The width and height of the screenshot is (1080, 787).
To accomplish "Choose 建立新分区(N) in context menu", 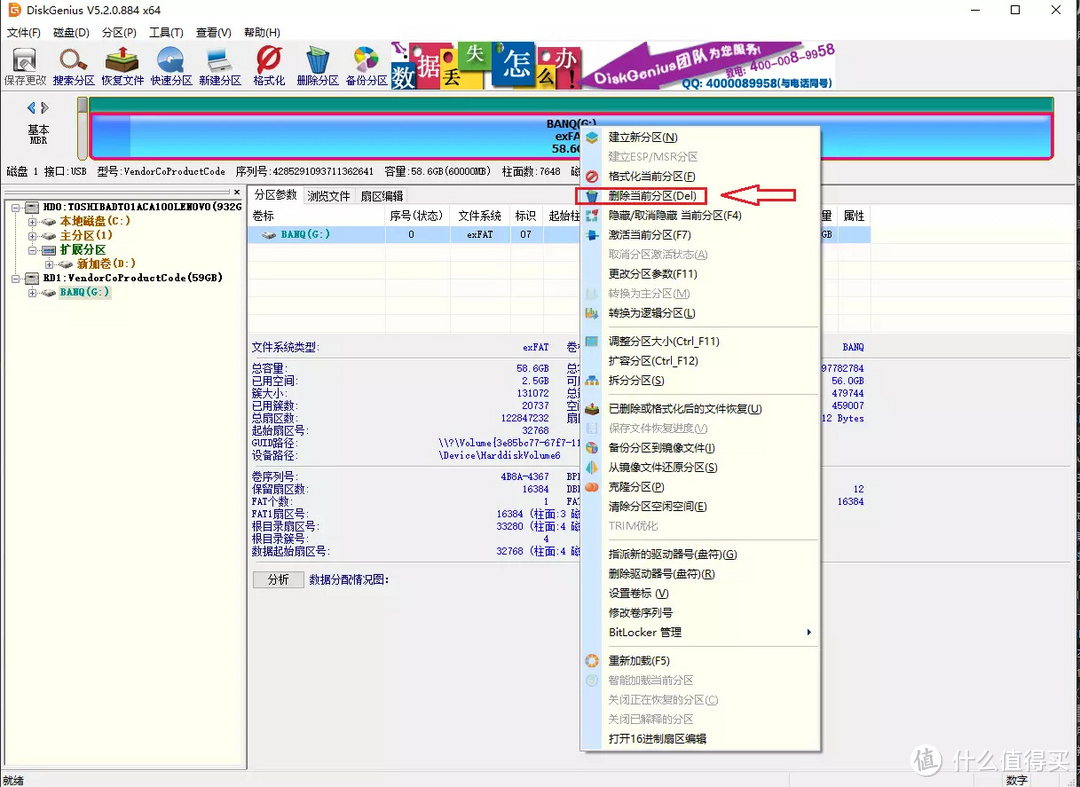I will tap(700, 137).
